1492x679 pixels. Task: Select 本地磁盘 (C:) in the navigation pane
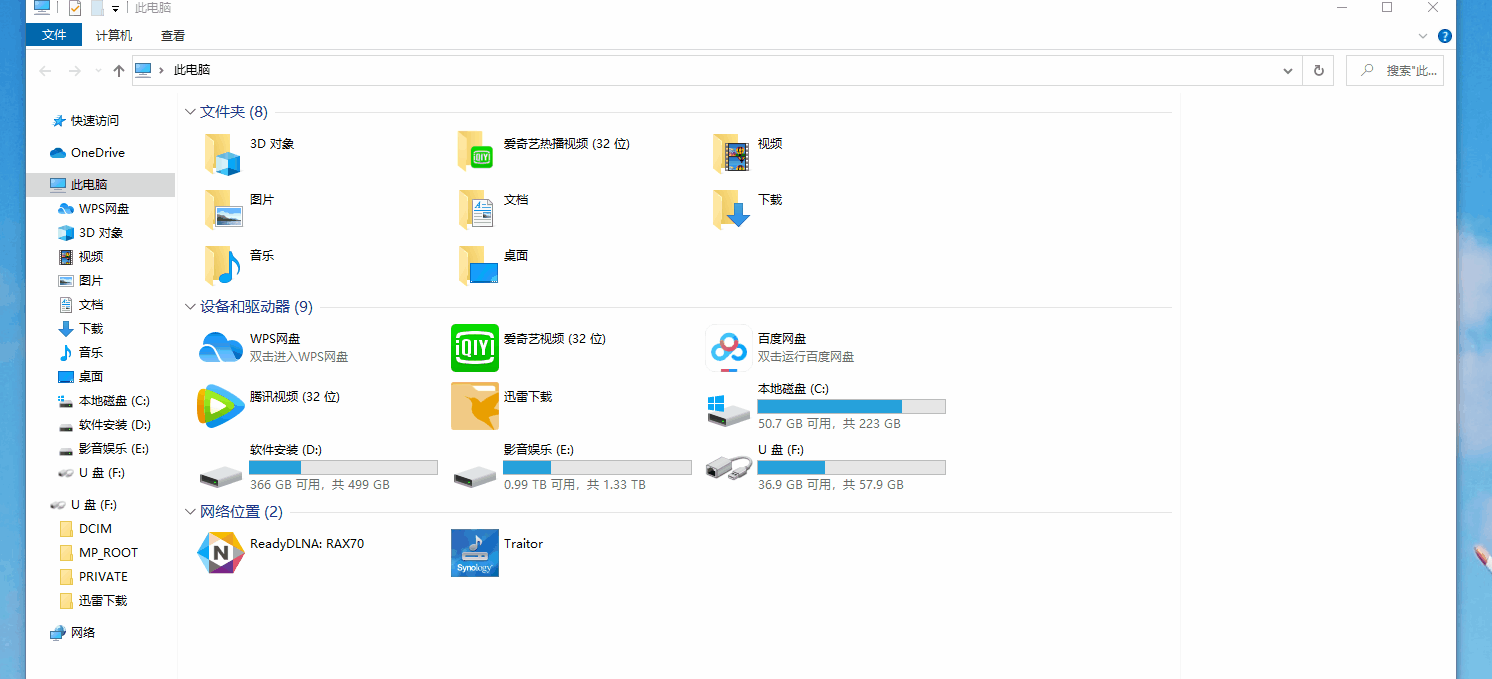[x=114, y=401]
